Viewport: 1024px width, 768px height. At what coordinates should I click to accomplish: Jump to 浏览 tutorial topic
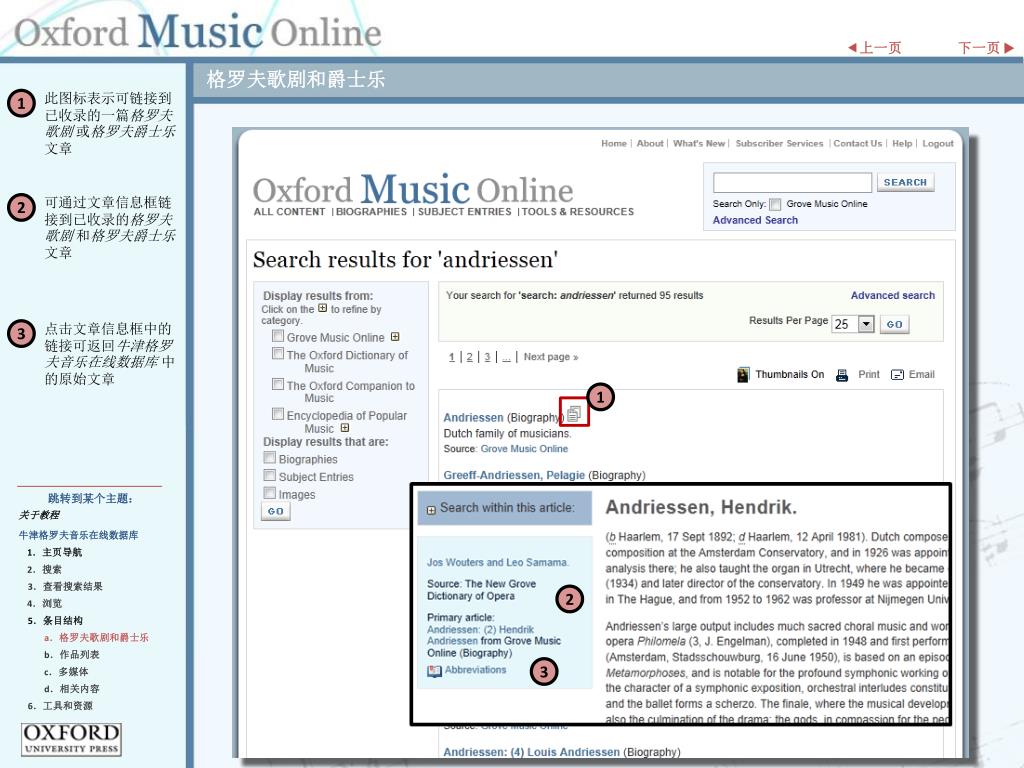coord(52,603)
